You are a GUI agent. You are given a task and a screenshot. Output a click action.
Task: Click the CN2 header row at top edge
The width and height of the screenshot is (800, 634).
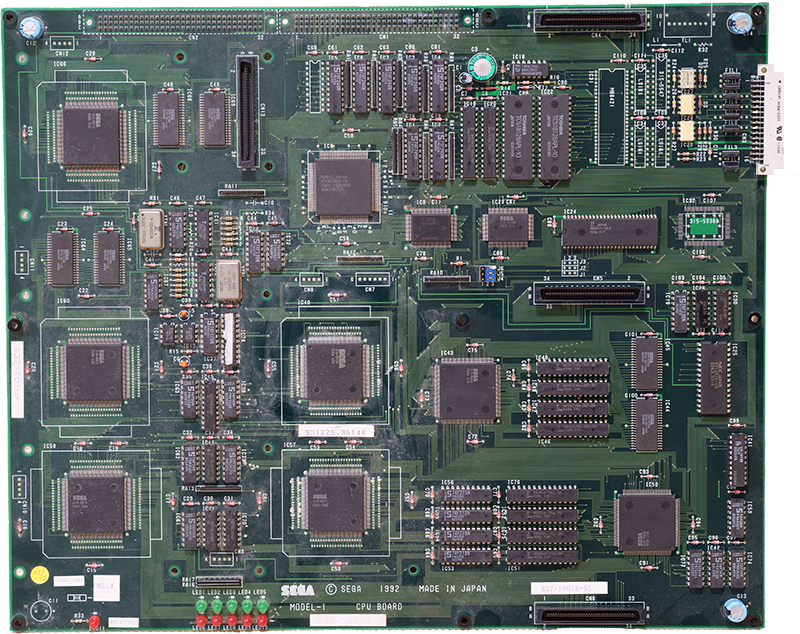pos(179,22)
